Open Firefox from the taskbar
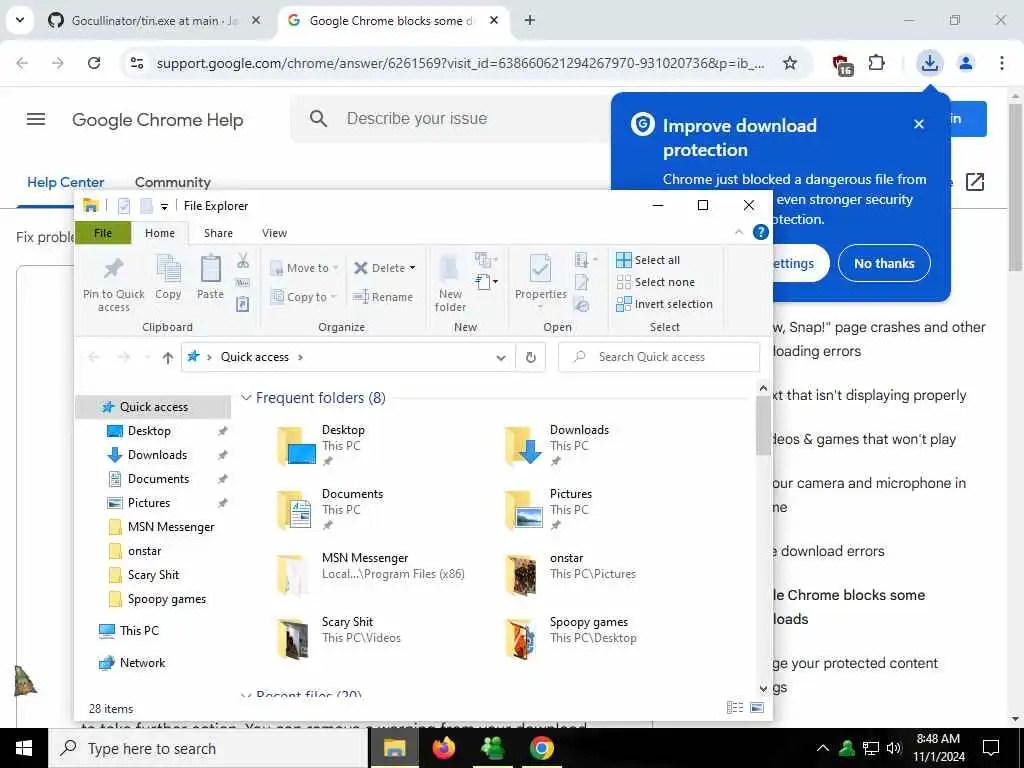1024x768 pixels. tap(444, 748)
